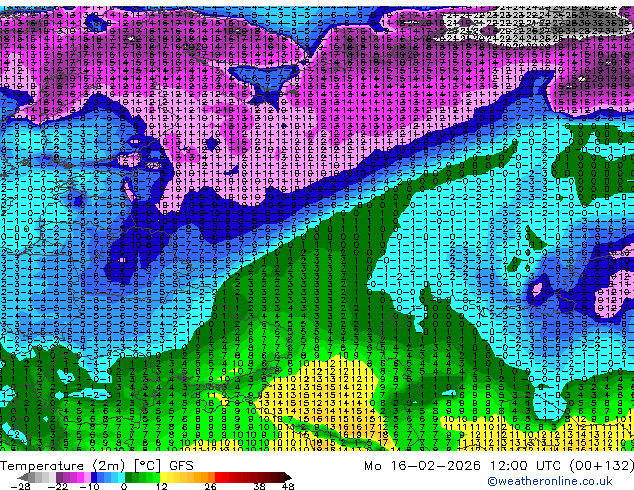Click the dark brown right arrow end of the legend
The height and width of the screenshot is (490, 634).
(x=287, y=477)
